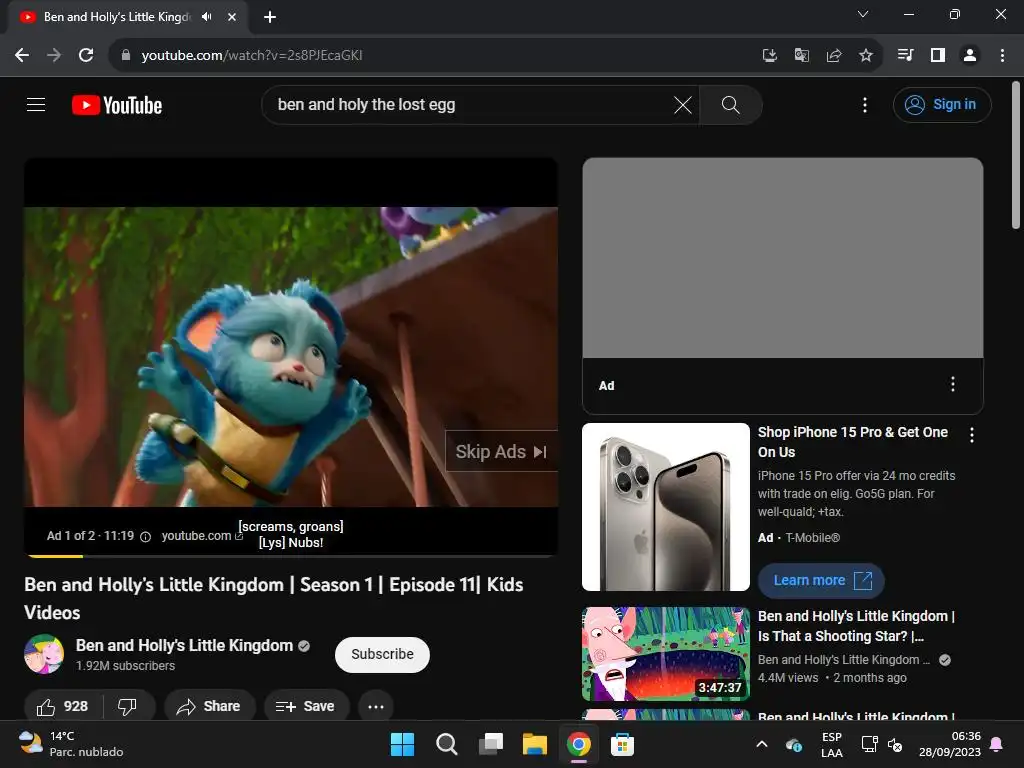Bookmark this tab with the star
The height and width of the screenshot is (768, 1024).
(866, 56)
